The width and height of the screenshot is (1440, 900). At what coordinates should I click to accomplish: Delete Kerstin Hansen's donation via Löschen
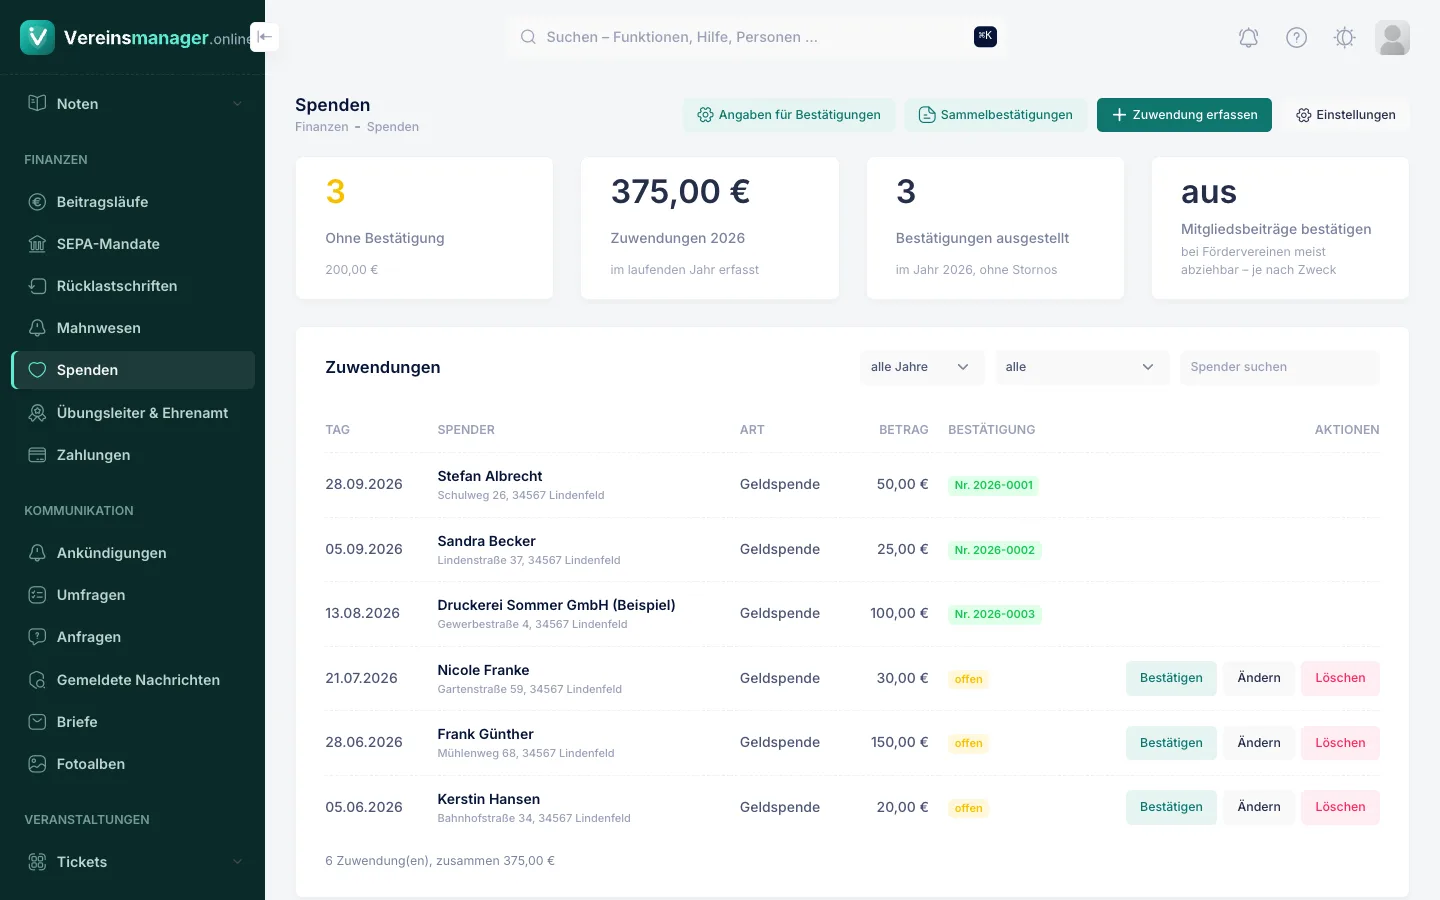pos(1340,807)
